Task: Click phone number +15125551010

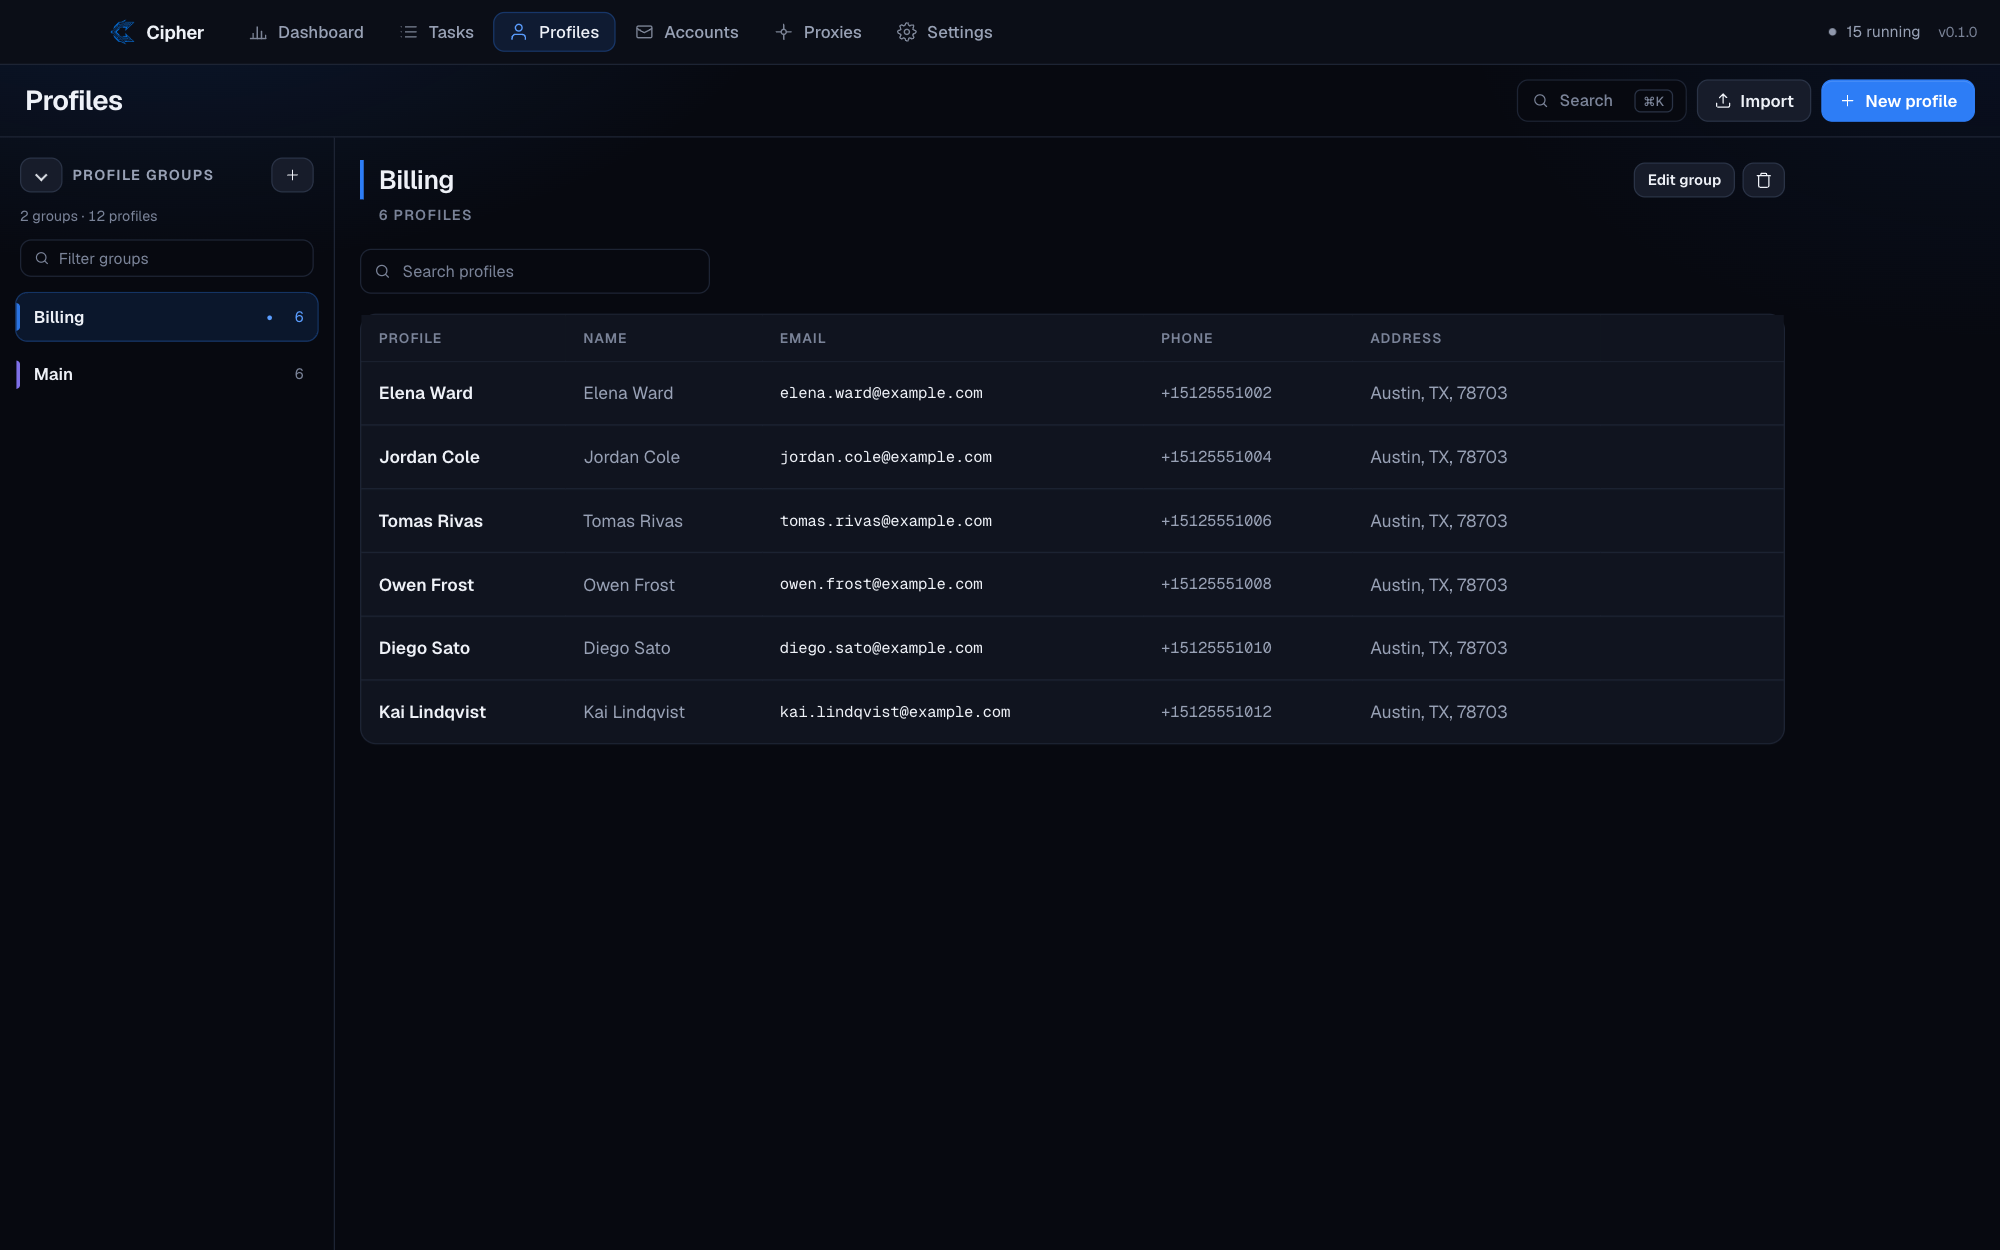Action: tap(1216, 648)
